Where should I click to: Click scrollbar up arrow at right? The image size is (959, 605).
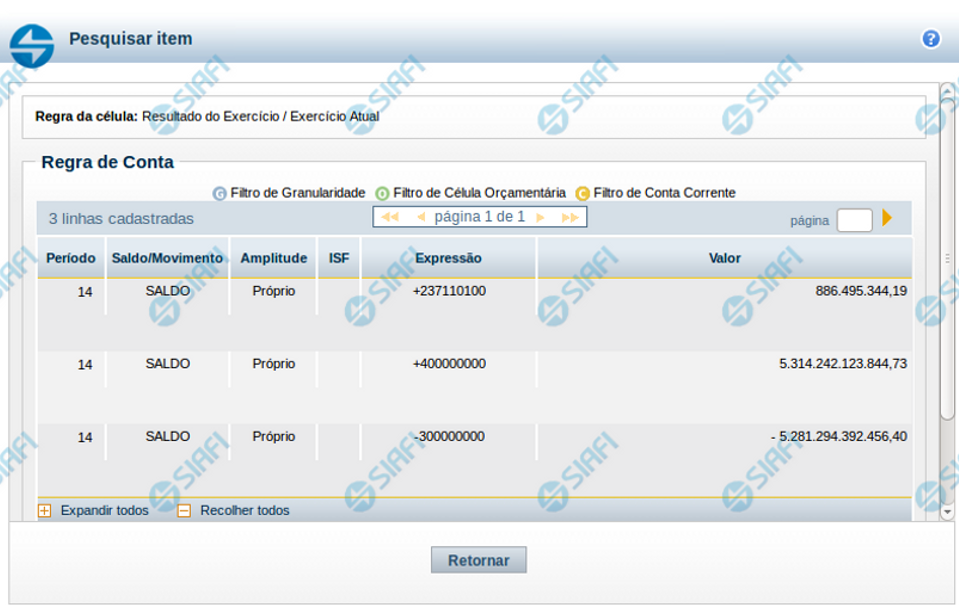(947, 92)
